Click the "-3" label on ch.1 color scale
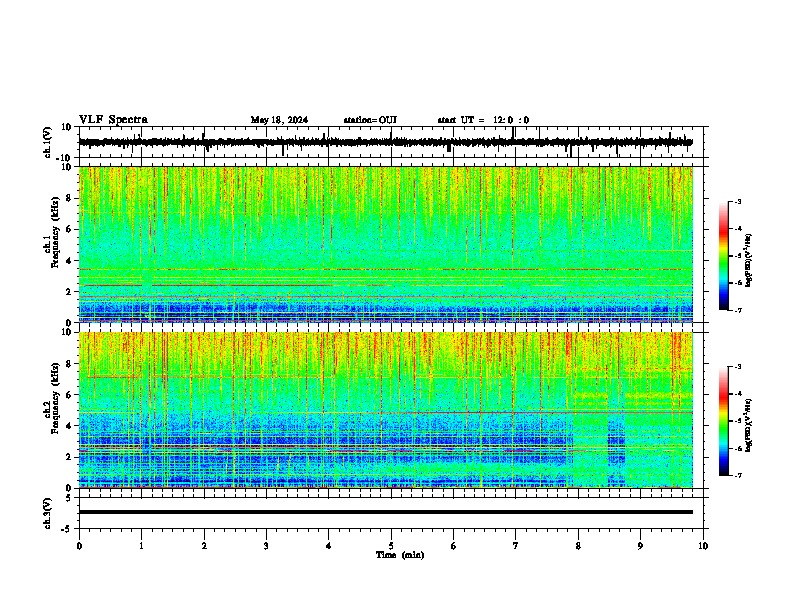792x612 pixels. [x=737, y=202]
